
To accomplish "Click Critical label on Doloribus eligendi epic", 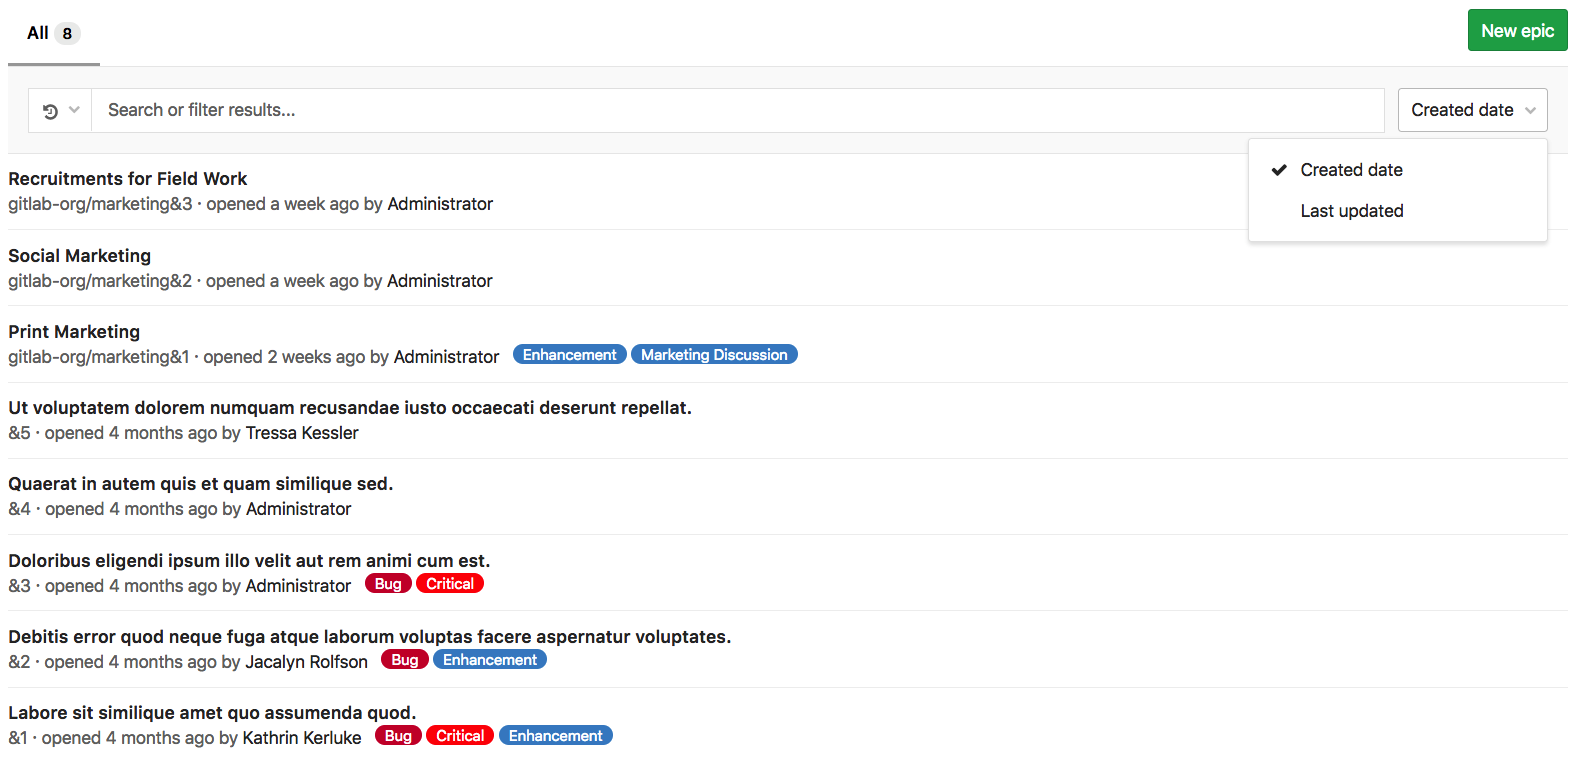I will click(x=449, y=584).
